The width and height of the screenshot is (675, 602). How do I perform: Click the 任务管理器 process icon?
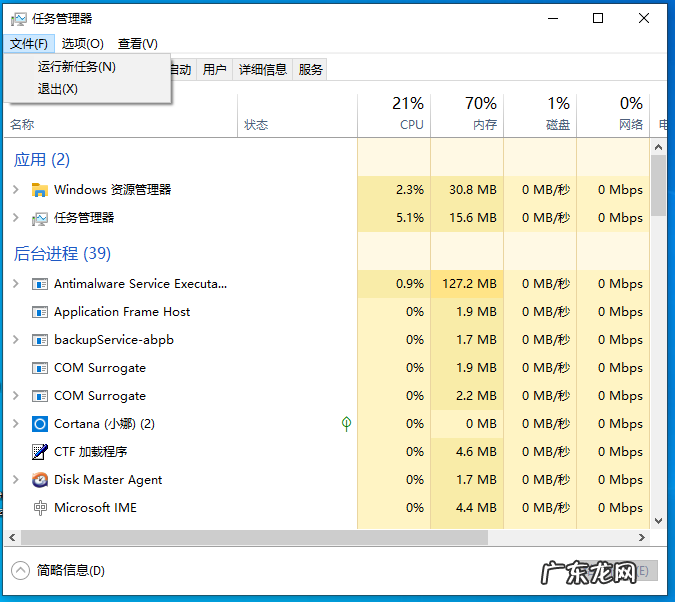(40, 218)
